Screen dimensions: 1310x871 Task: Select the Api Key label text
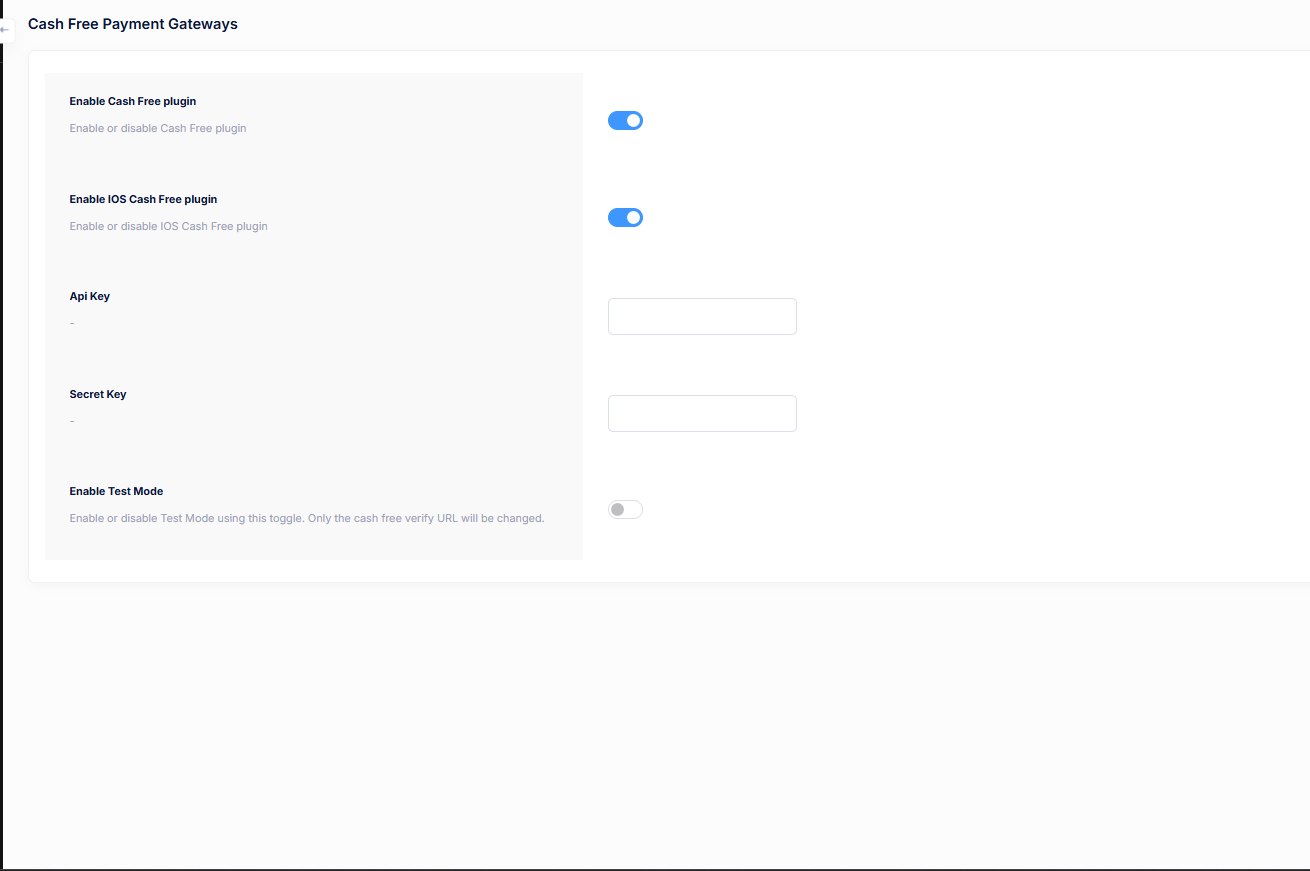(89, 296)
